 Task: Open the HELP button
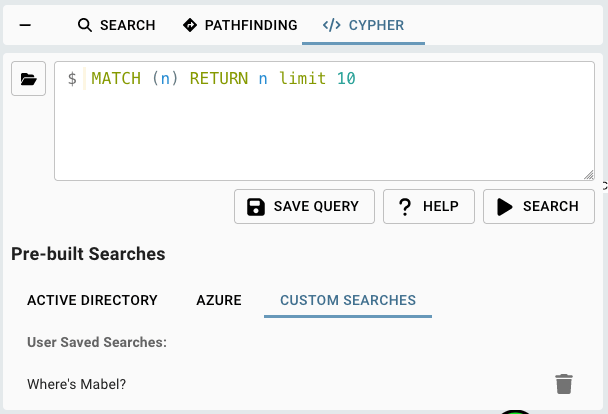429,207
